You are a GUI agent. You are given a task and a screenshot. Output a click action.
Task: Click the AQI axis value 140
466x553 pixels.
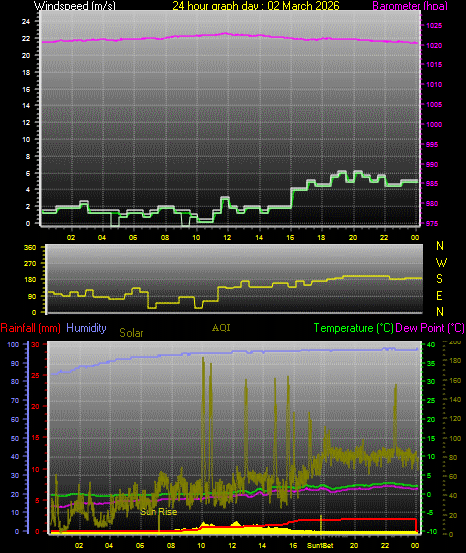click(455, 400)
